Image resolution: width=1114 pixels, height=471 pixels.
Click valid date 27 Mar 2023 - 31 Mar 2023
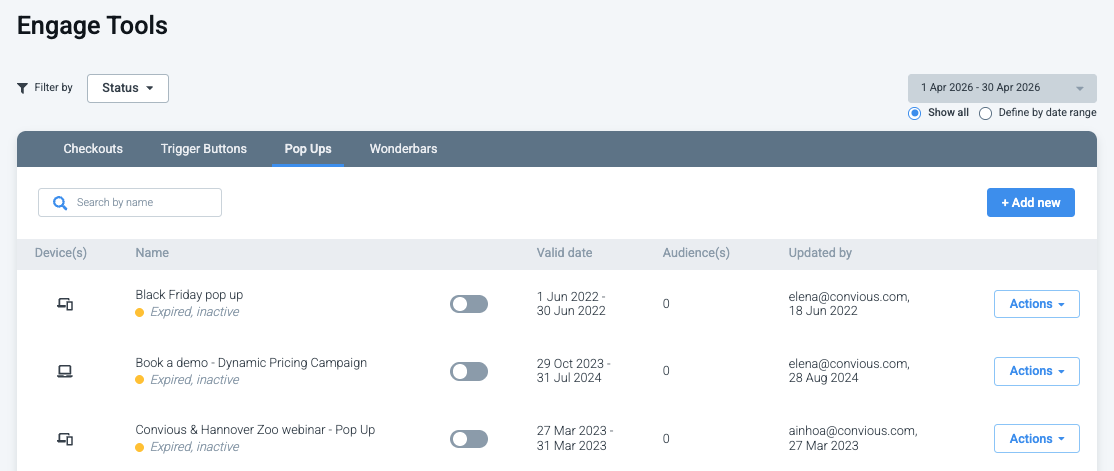tap(575, 438)
